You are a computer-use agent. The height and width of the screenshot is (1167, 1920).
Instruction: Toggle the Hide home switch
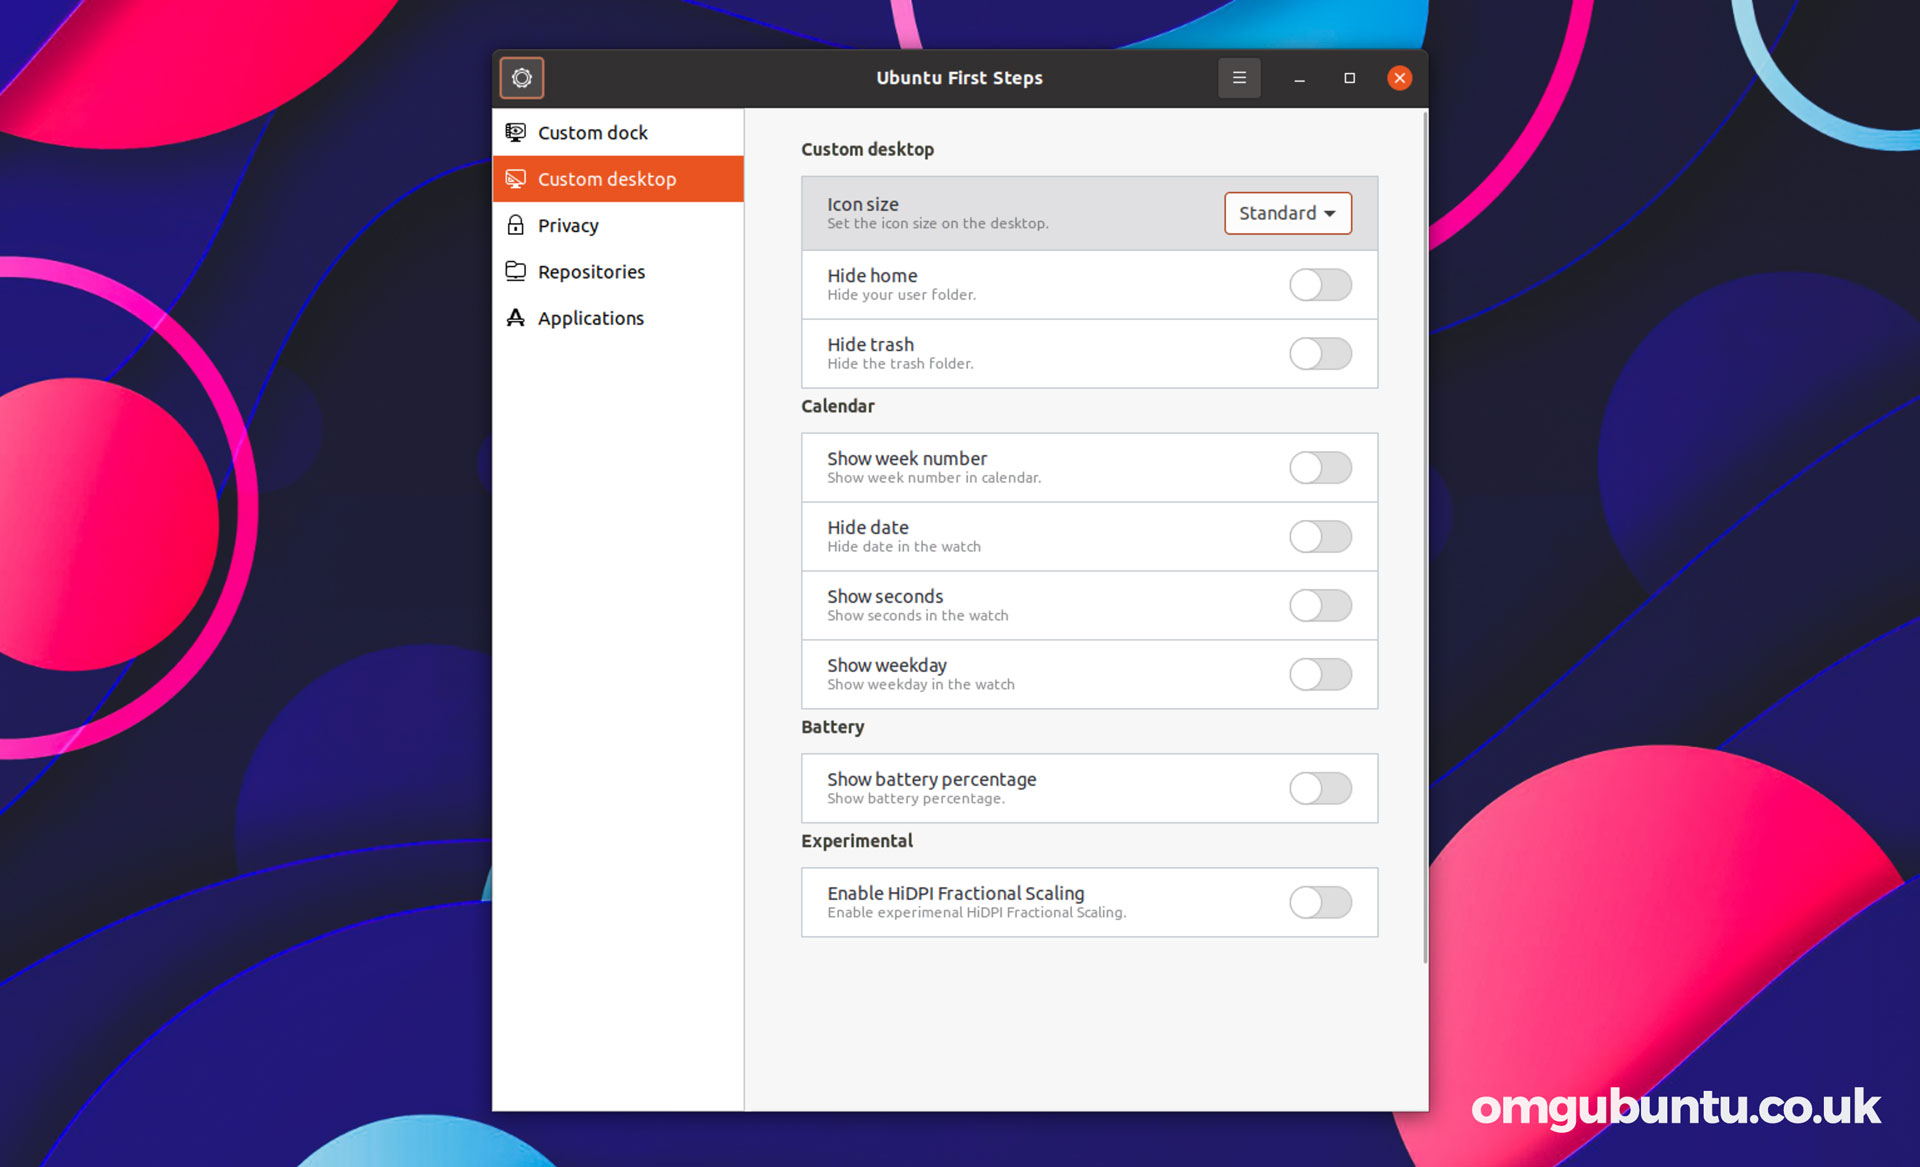click(x=1320, y=285)
